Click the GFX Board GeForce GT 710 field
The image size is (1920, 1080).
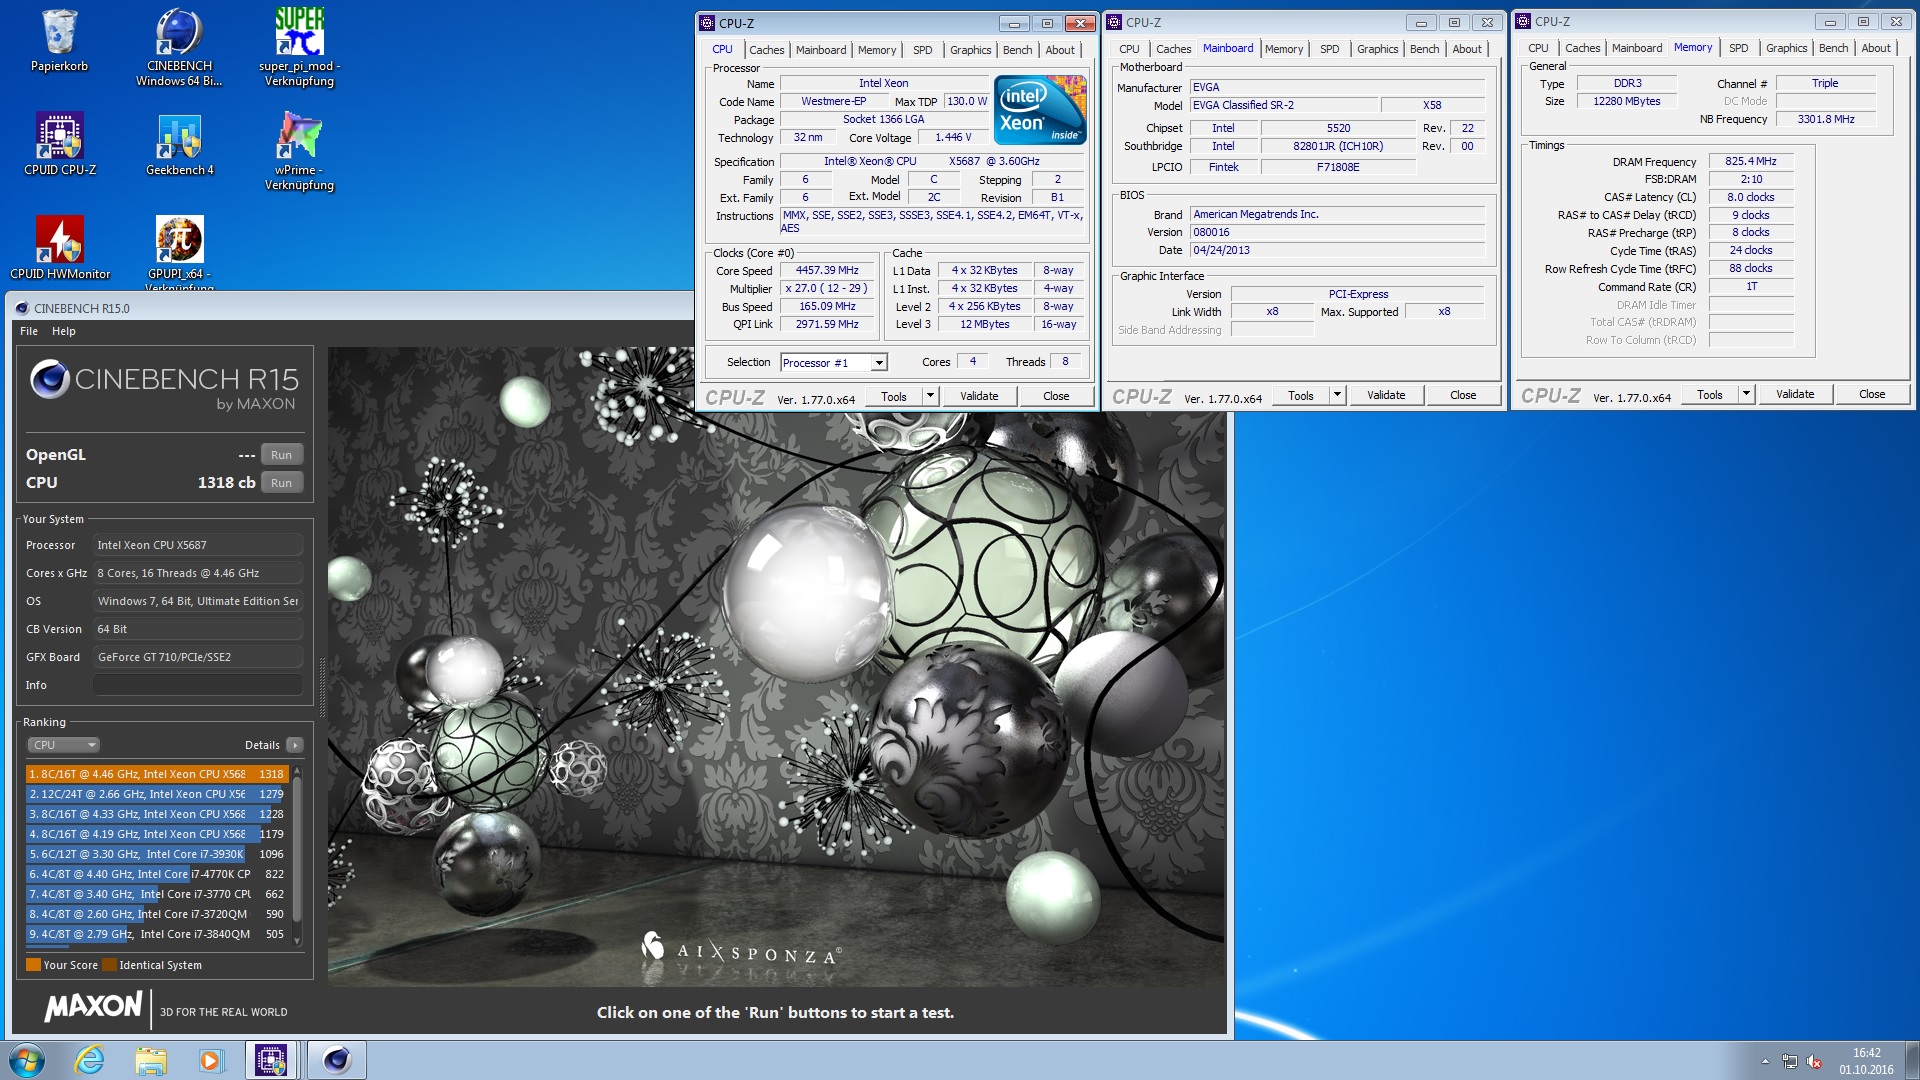[197, 657]
